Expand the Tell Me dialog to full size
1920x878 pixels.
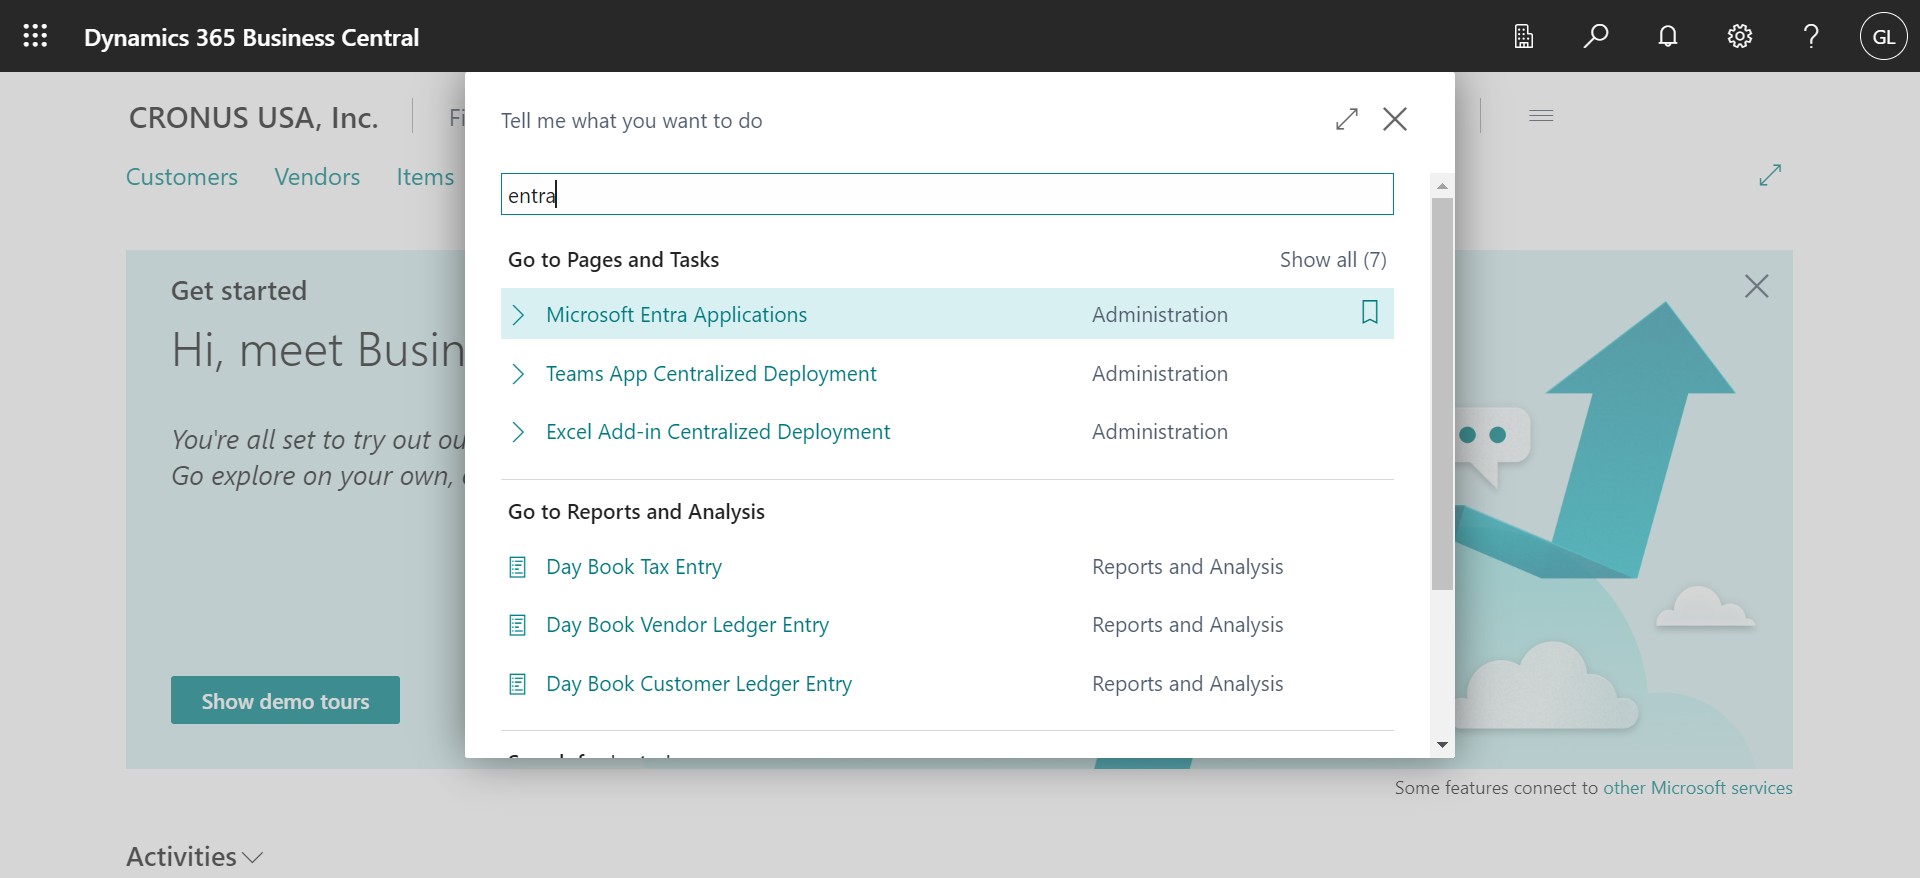(1347, 119)
